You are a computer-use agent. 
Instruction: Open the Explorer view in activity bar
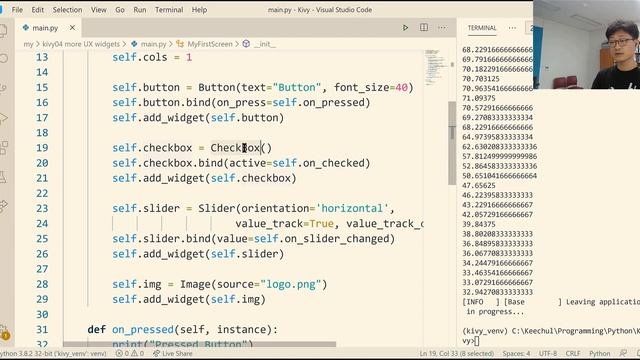coord(3,30)
